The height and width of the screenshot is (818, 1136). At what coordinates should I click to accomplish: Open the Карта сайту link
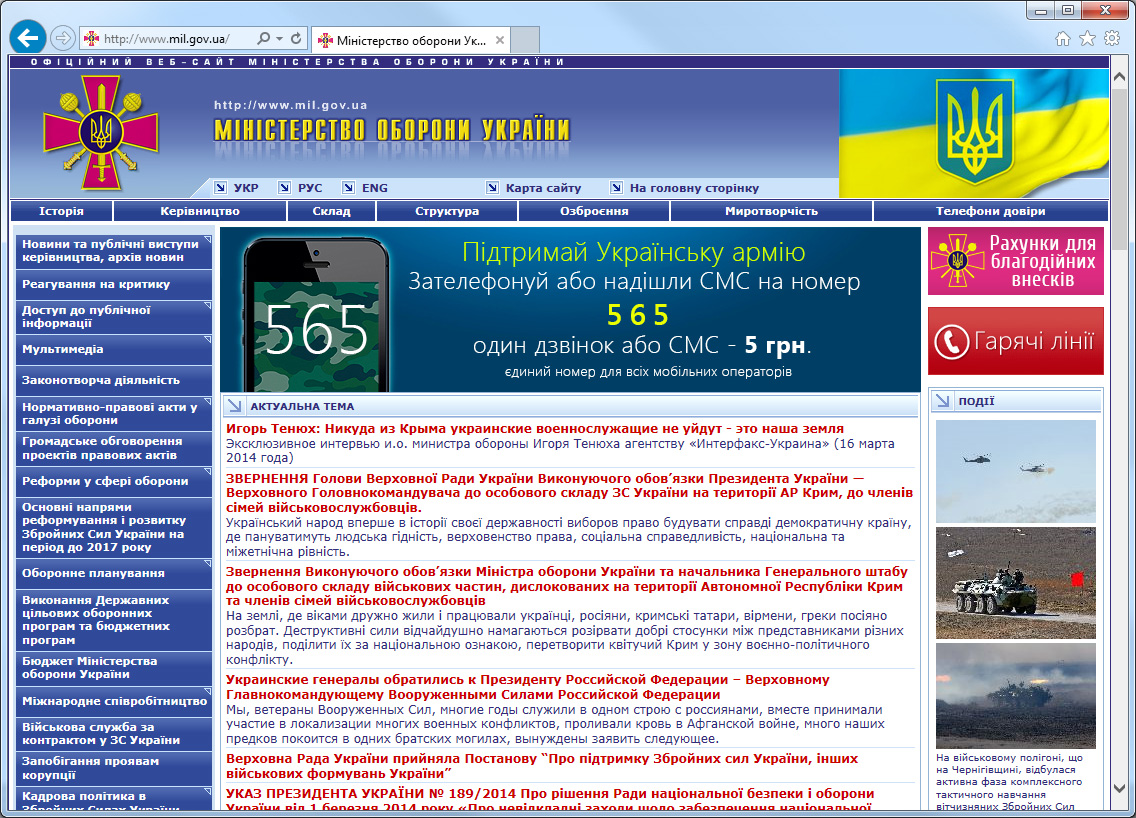(543, 188)
